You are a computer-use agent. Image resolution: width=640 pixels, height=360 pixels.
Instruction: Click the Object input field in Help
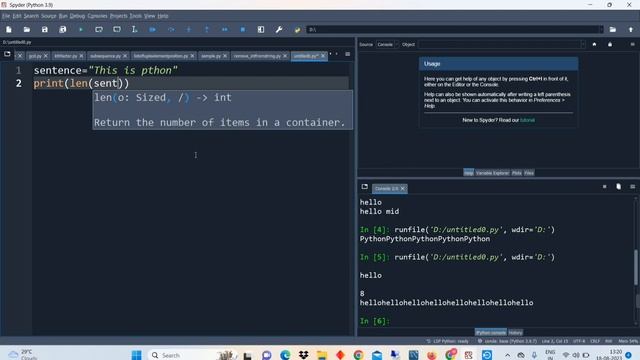(x=500, y=44)
